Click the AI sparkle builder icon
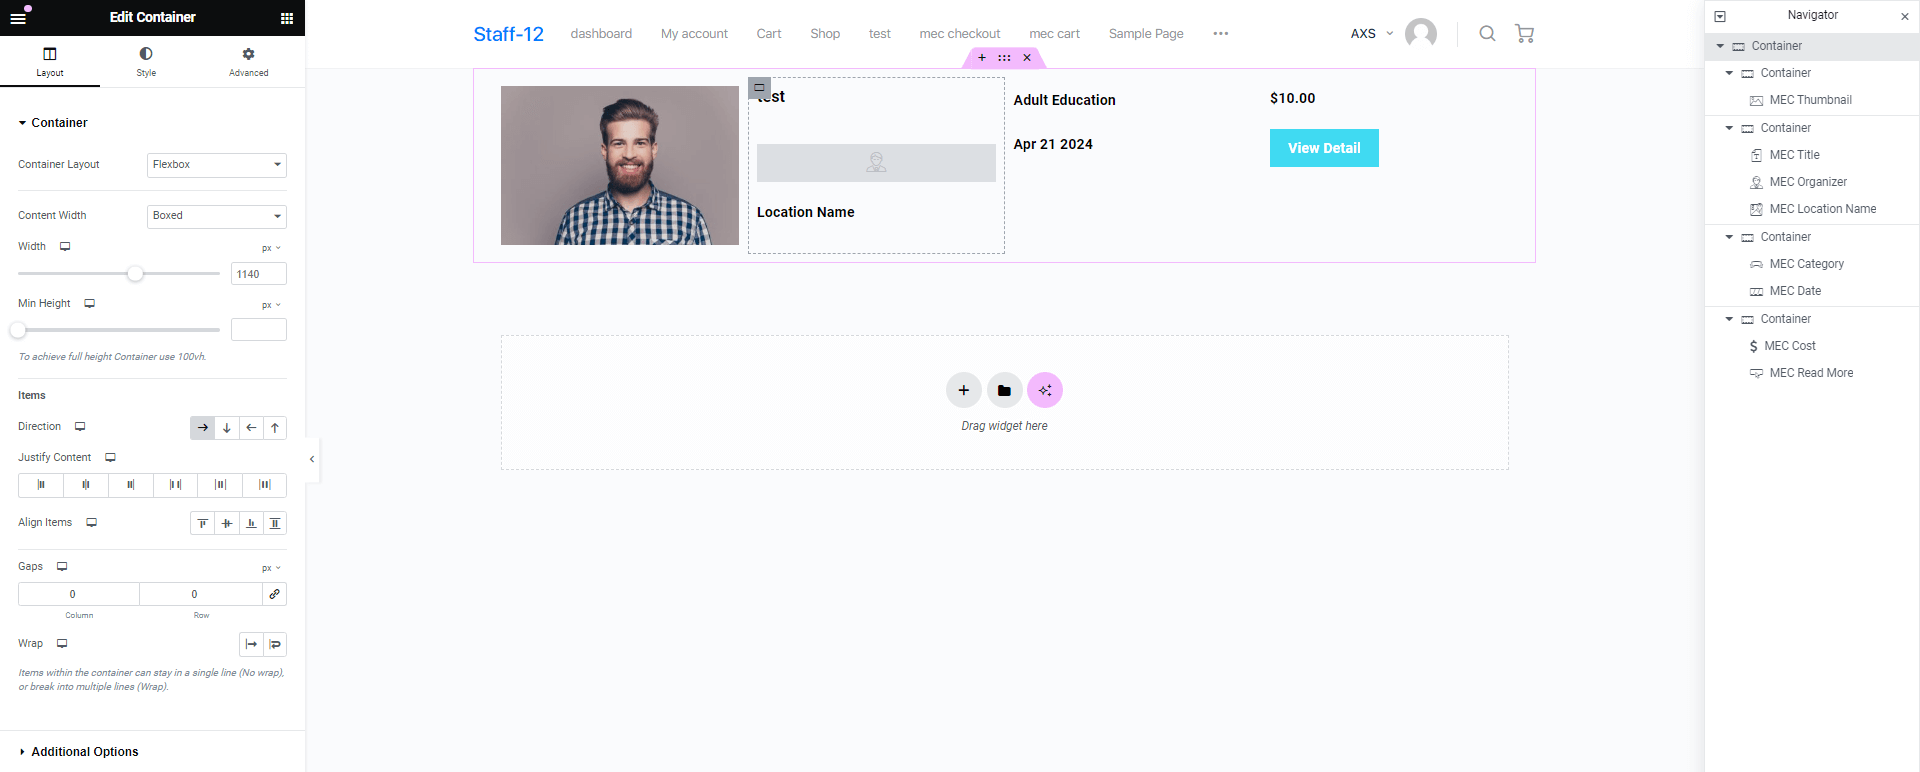Image resolution: width=1920 pixels, height=772 pixels. (1045, 390)
